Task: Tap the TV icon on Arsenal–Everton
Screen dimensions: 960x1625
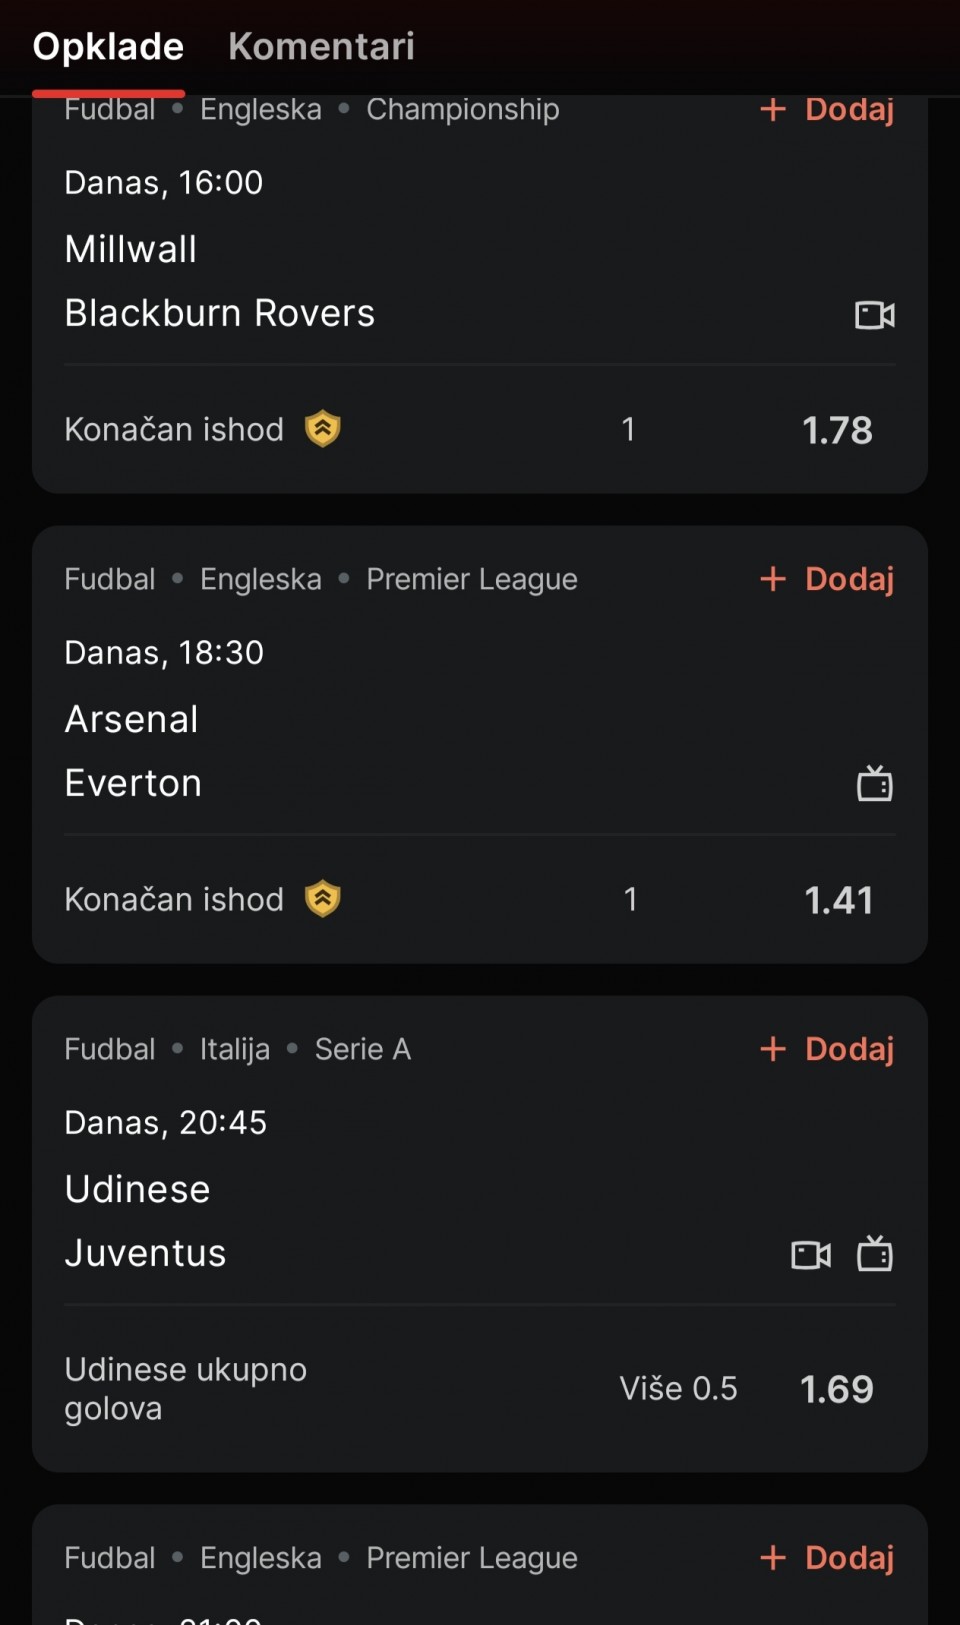Action: point(875,784)
